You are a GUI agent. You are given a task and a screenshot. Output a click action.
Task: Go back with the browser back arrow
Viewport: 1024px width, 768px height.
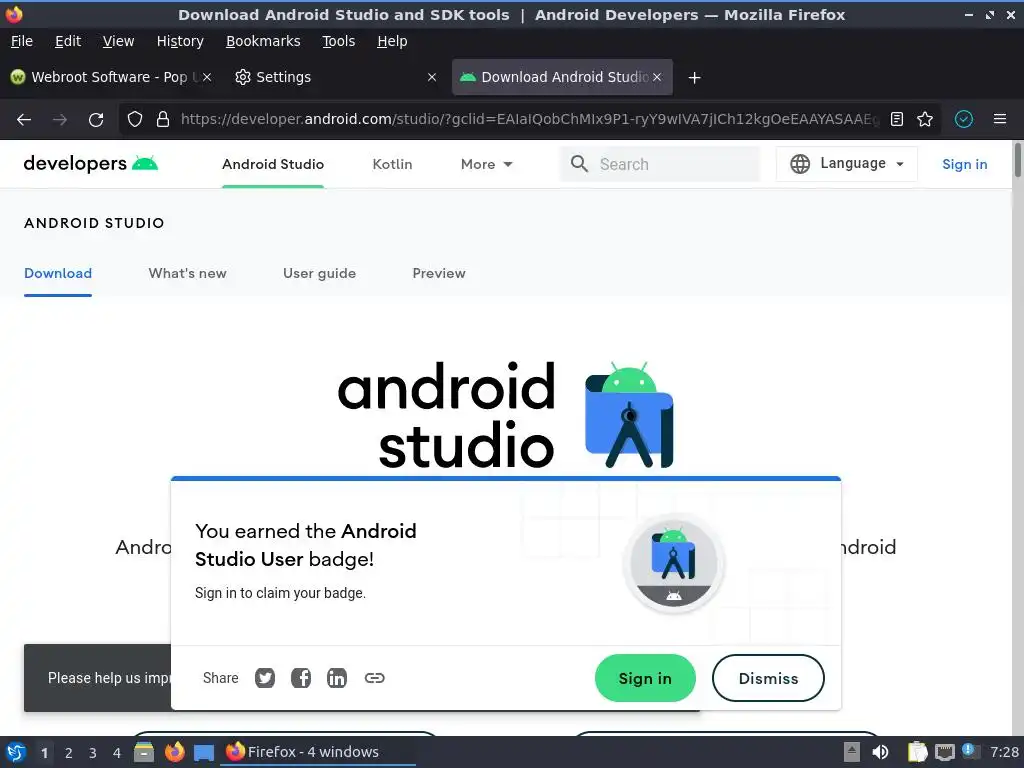tap(24, 120)
